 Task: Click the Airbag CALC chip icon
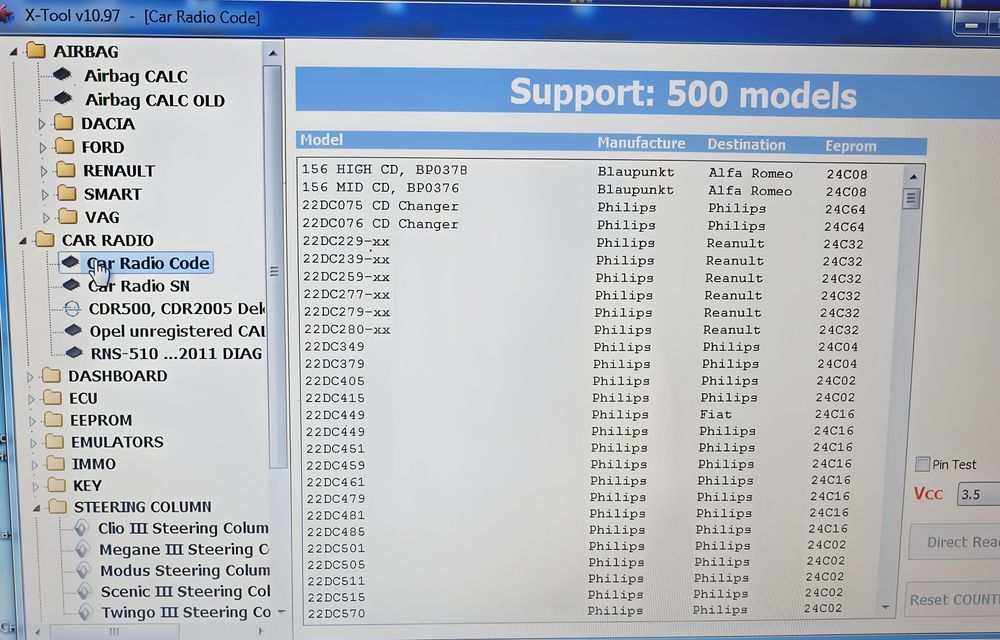tap(62, 75)
